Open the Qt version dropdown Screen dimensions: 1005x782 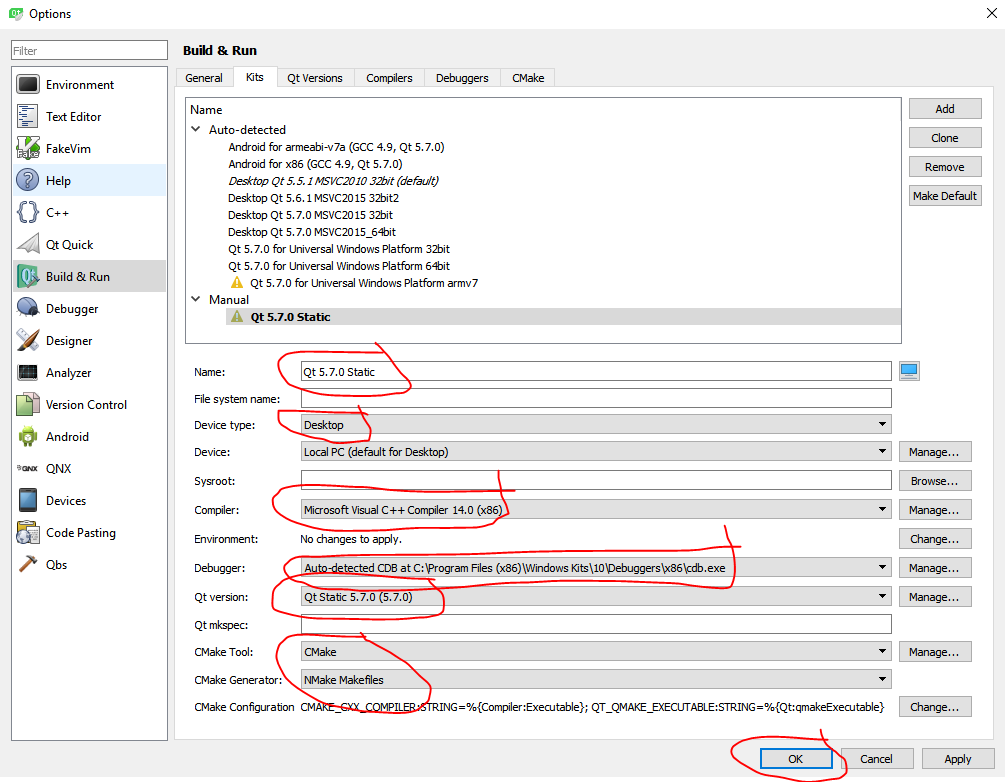pyautogui.click(x=596, y=597)
